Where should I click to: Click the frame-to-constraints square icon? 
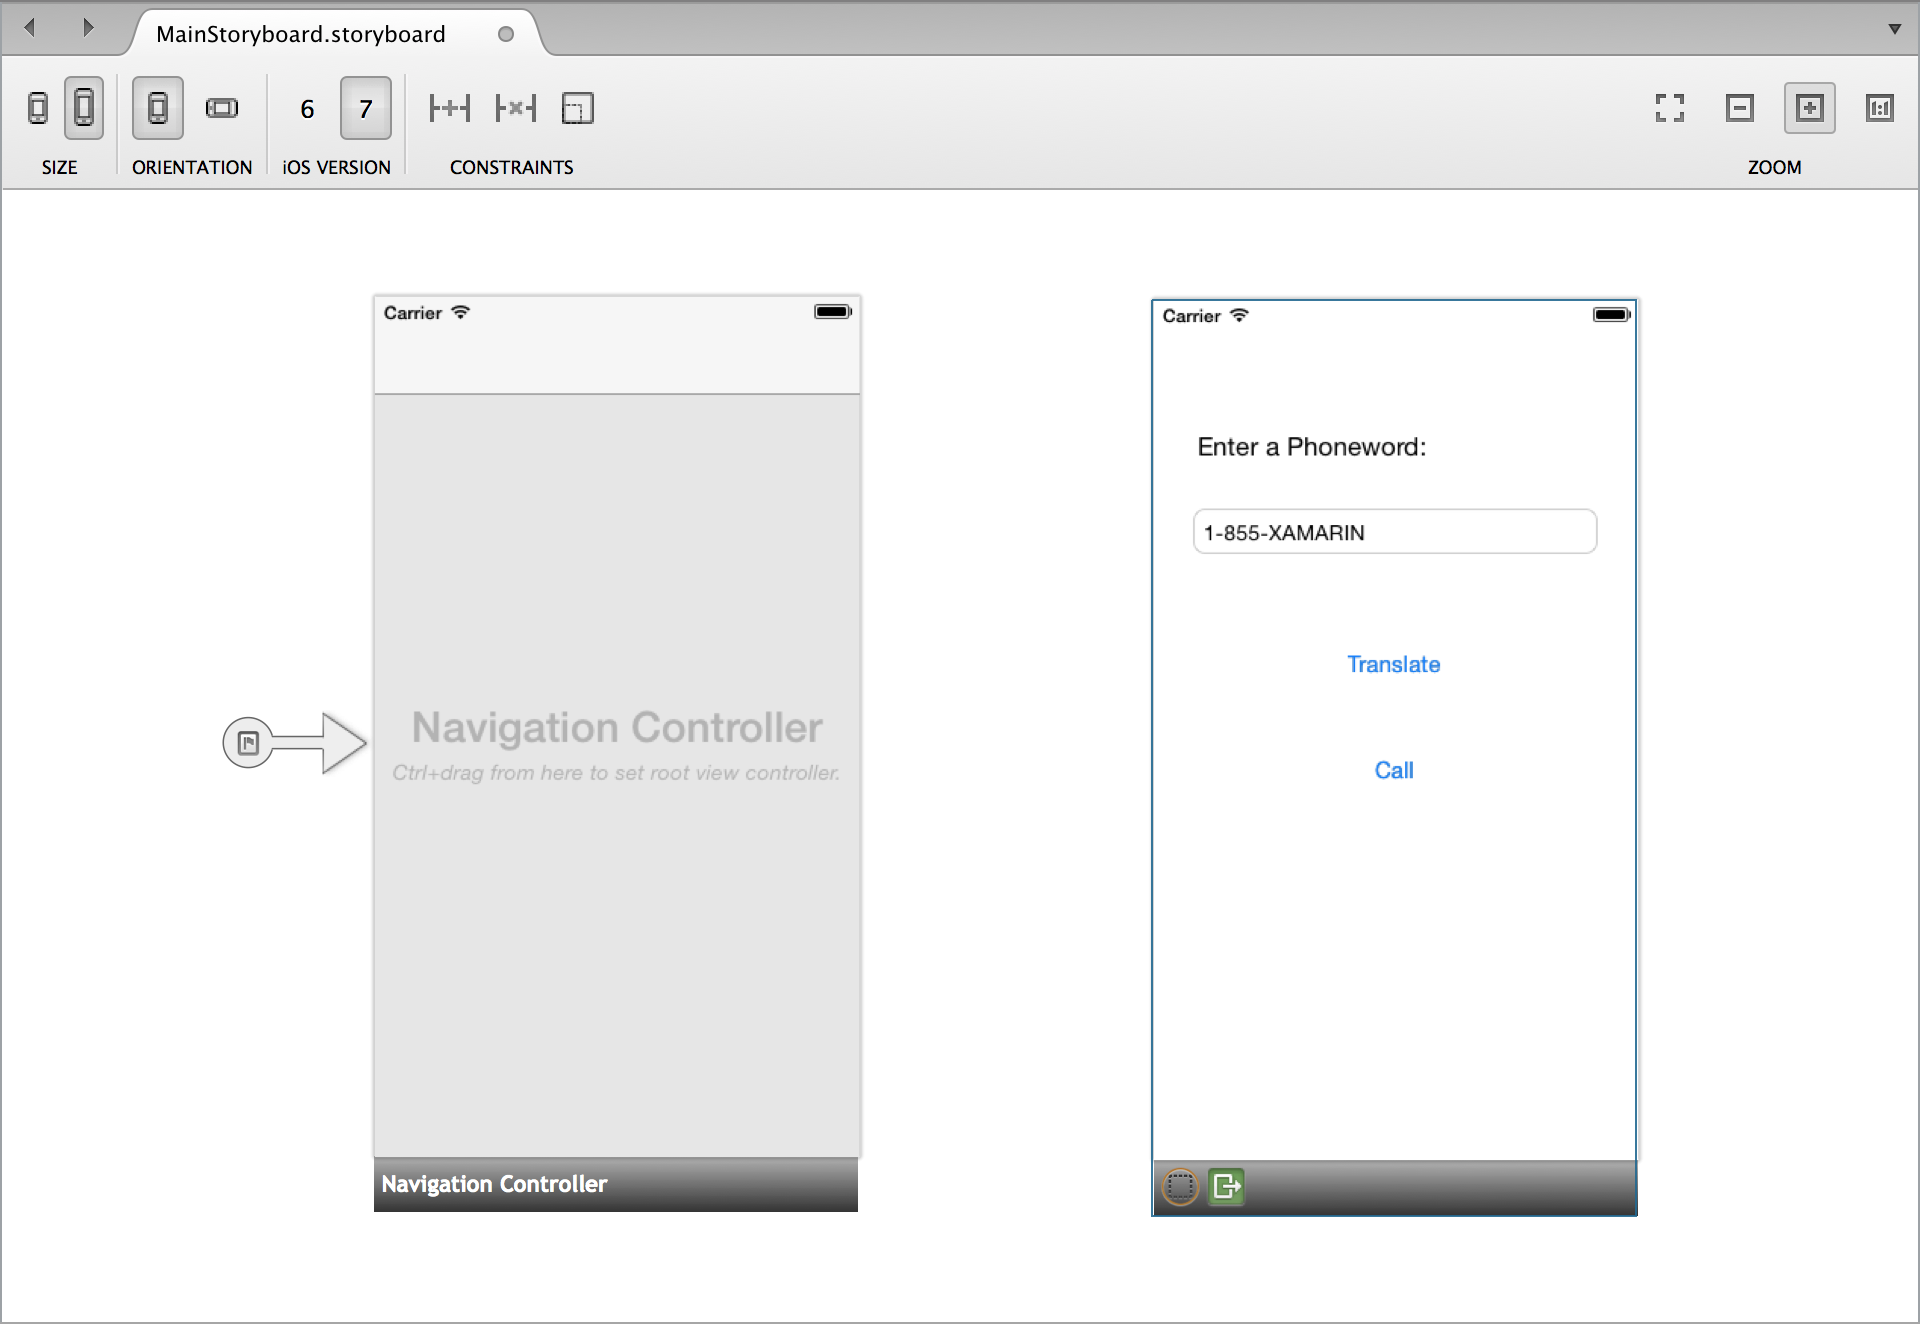577,108
